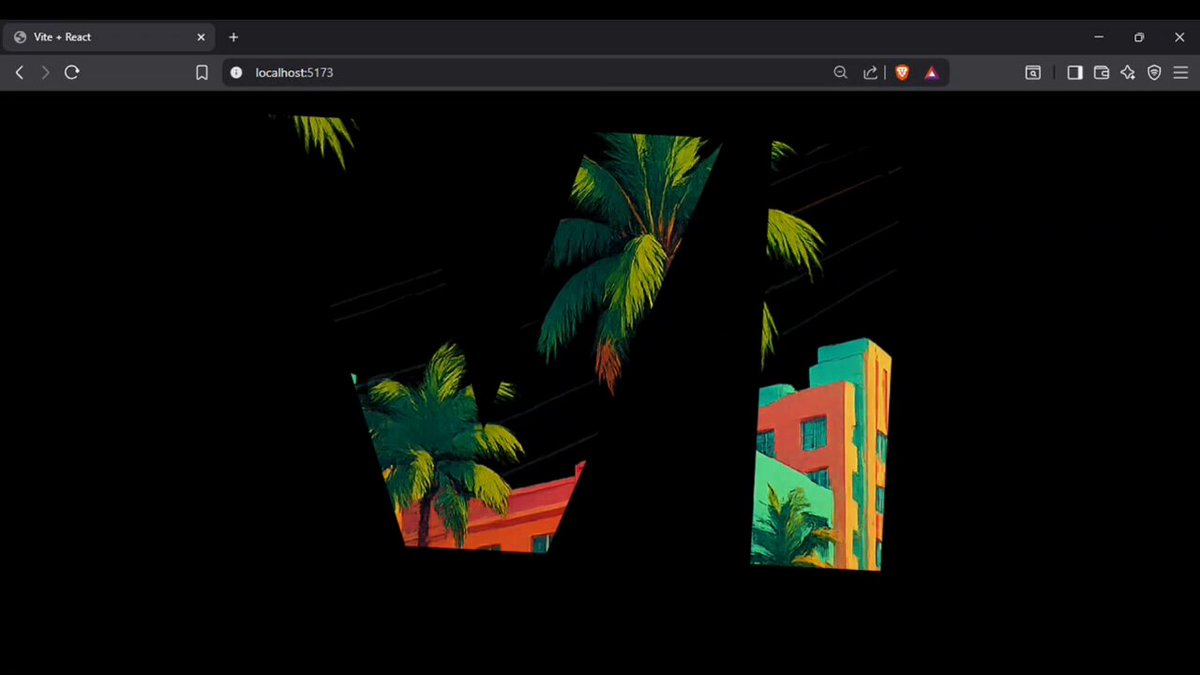This screenshot has width=1200, height=675.
Task: Open Brave Shields panel
Action: click(902, 73)
